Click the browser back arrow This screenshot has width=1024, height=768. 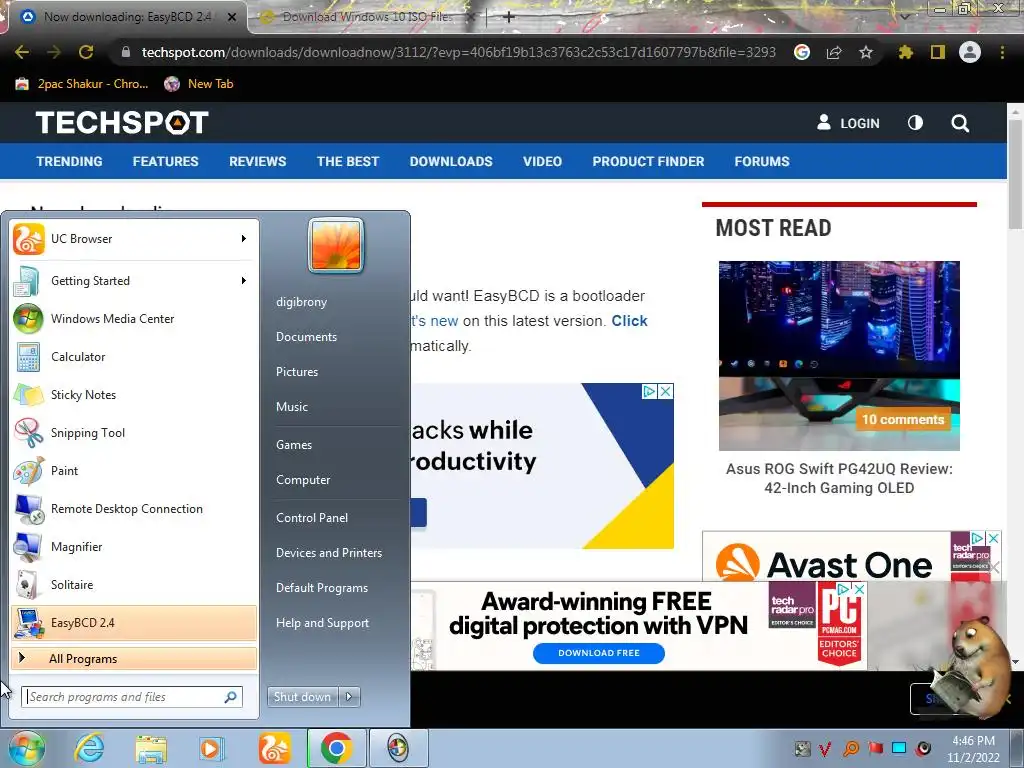(x=22, y=52)
